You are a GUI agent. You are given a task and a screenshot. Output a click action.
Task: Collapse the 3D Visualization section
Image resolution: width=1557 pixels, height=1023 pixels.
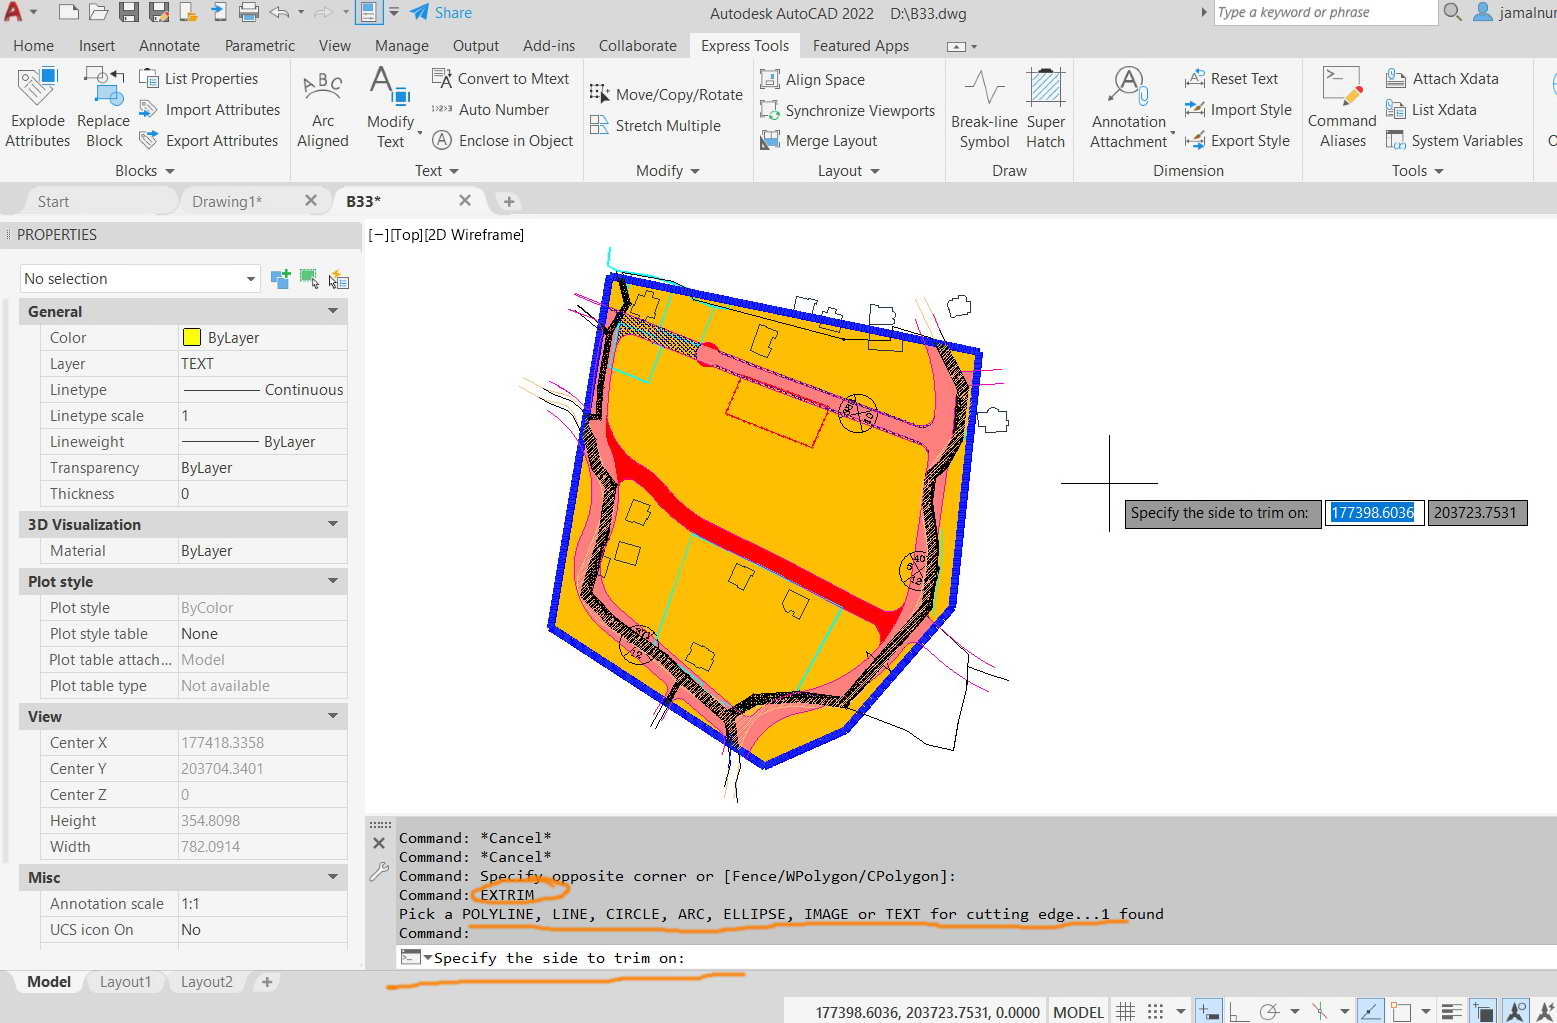332,524
